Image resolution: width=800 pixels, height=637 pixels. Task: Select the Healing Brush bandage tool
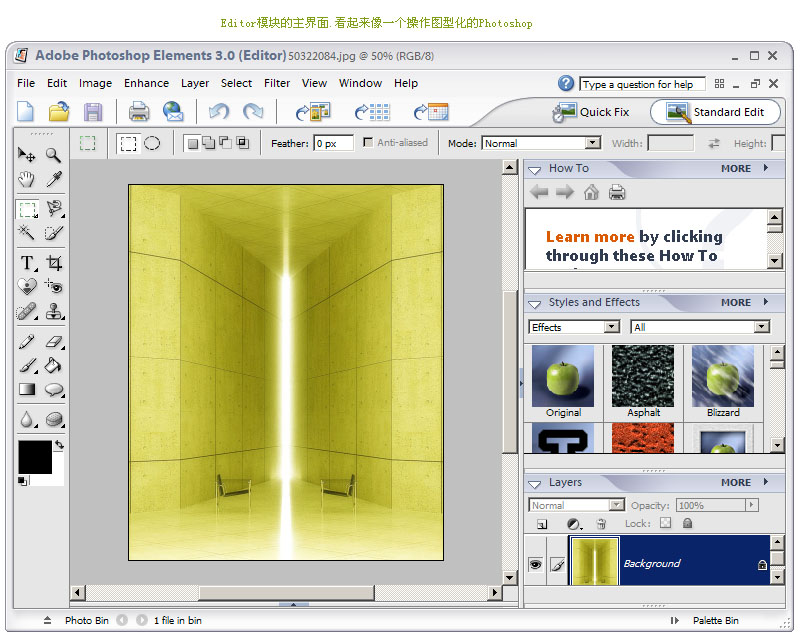point(27,311)
